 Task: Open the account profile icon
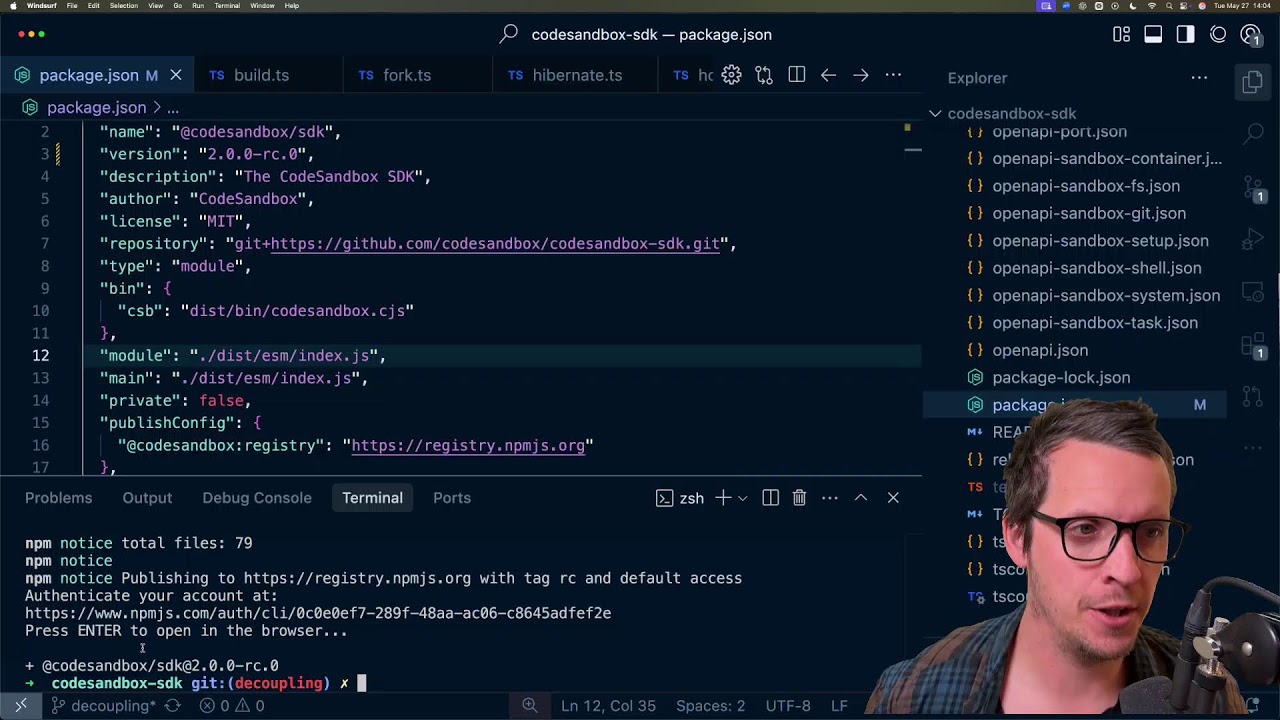[x=1250, y=34]
